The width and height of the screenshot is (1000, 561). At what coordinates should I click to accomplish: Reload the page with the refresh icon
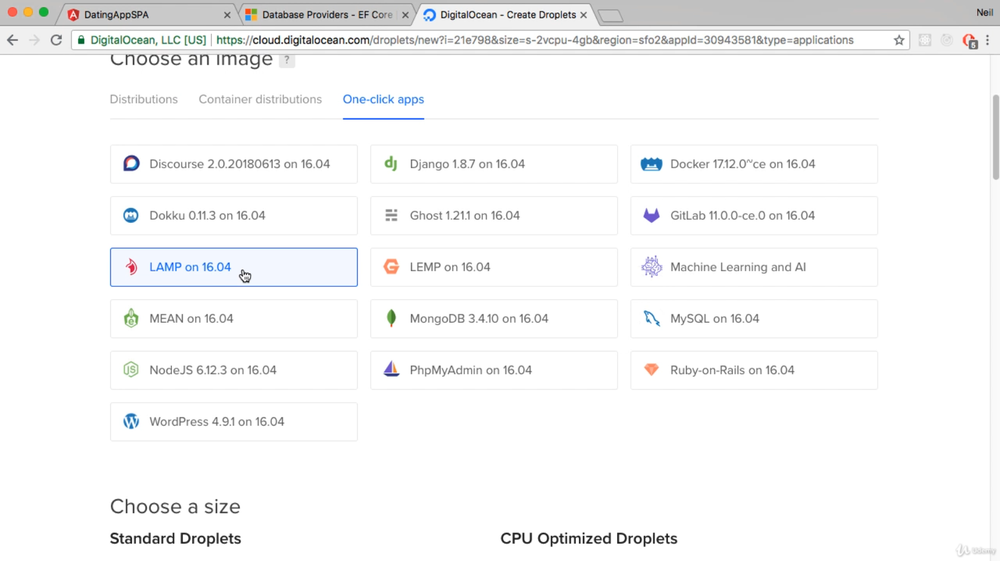[x=56, y=40]
